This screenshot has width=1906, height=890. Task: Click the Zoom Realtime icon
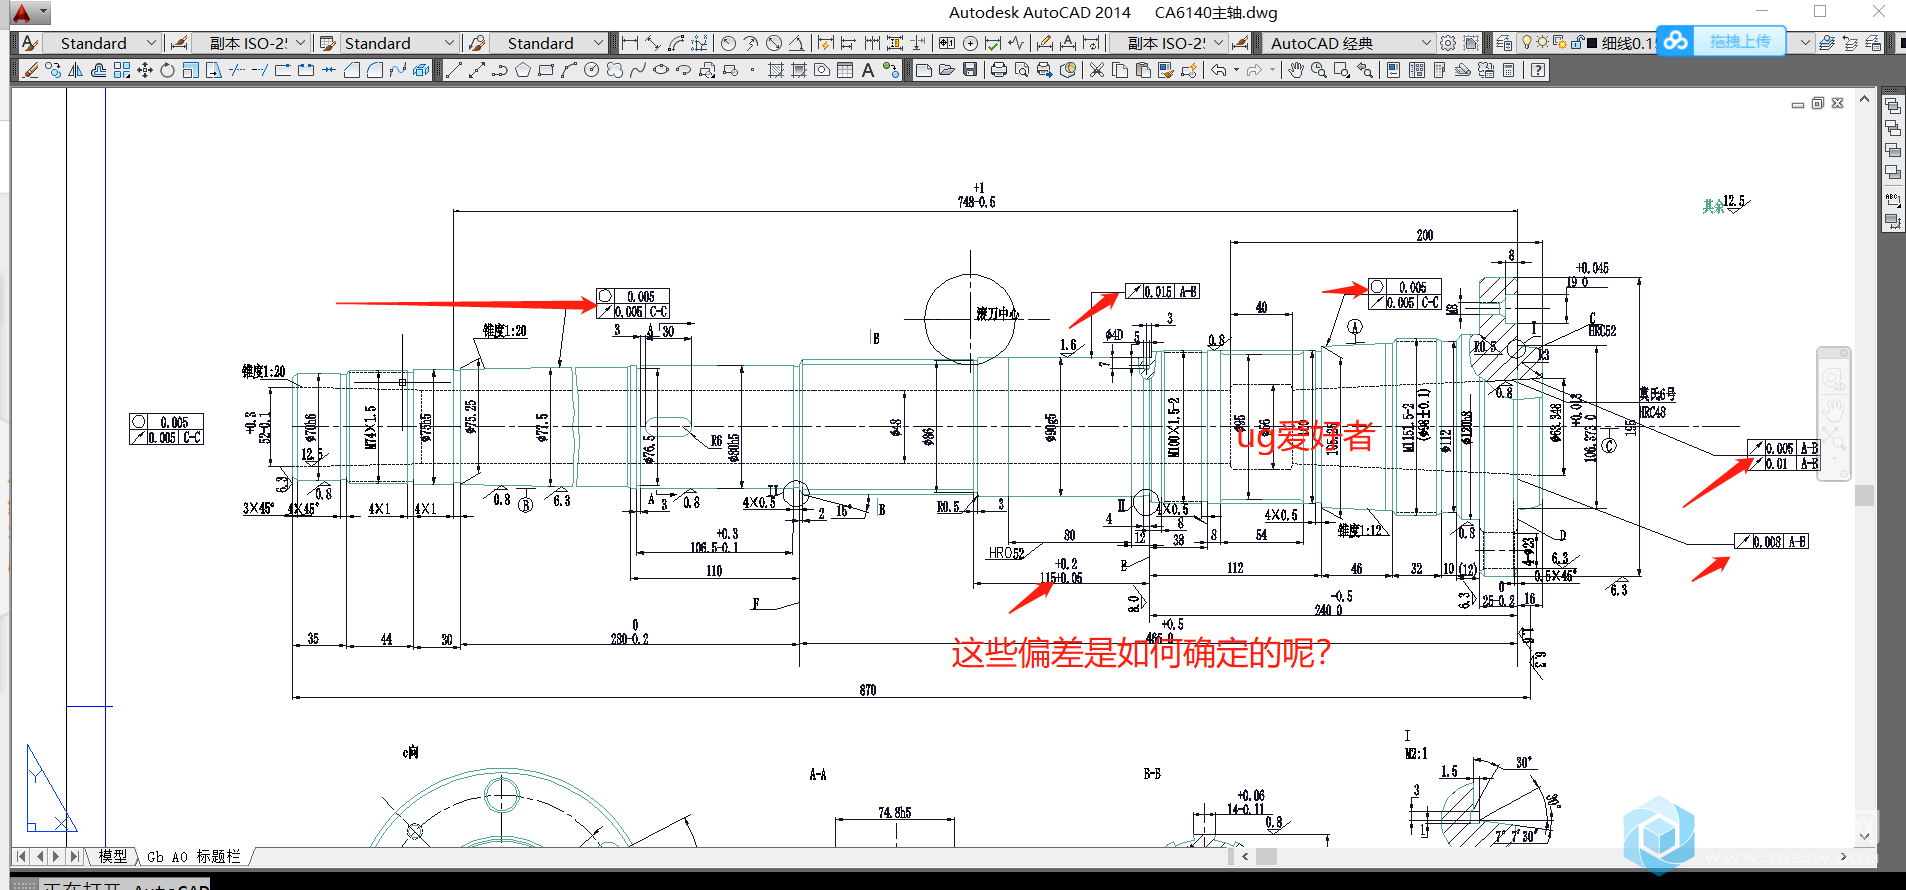point(1319,70)
